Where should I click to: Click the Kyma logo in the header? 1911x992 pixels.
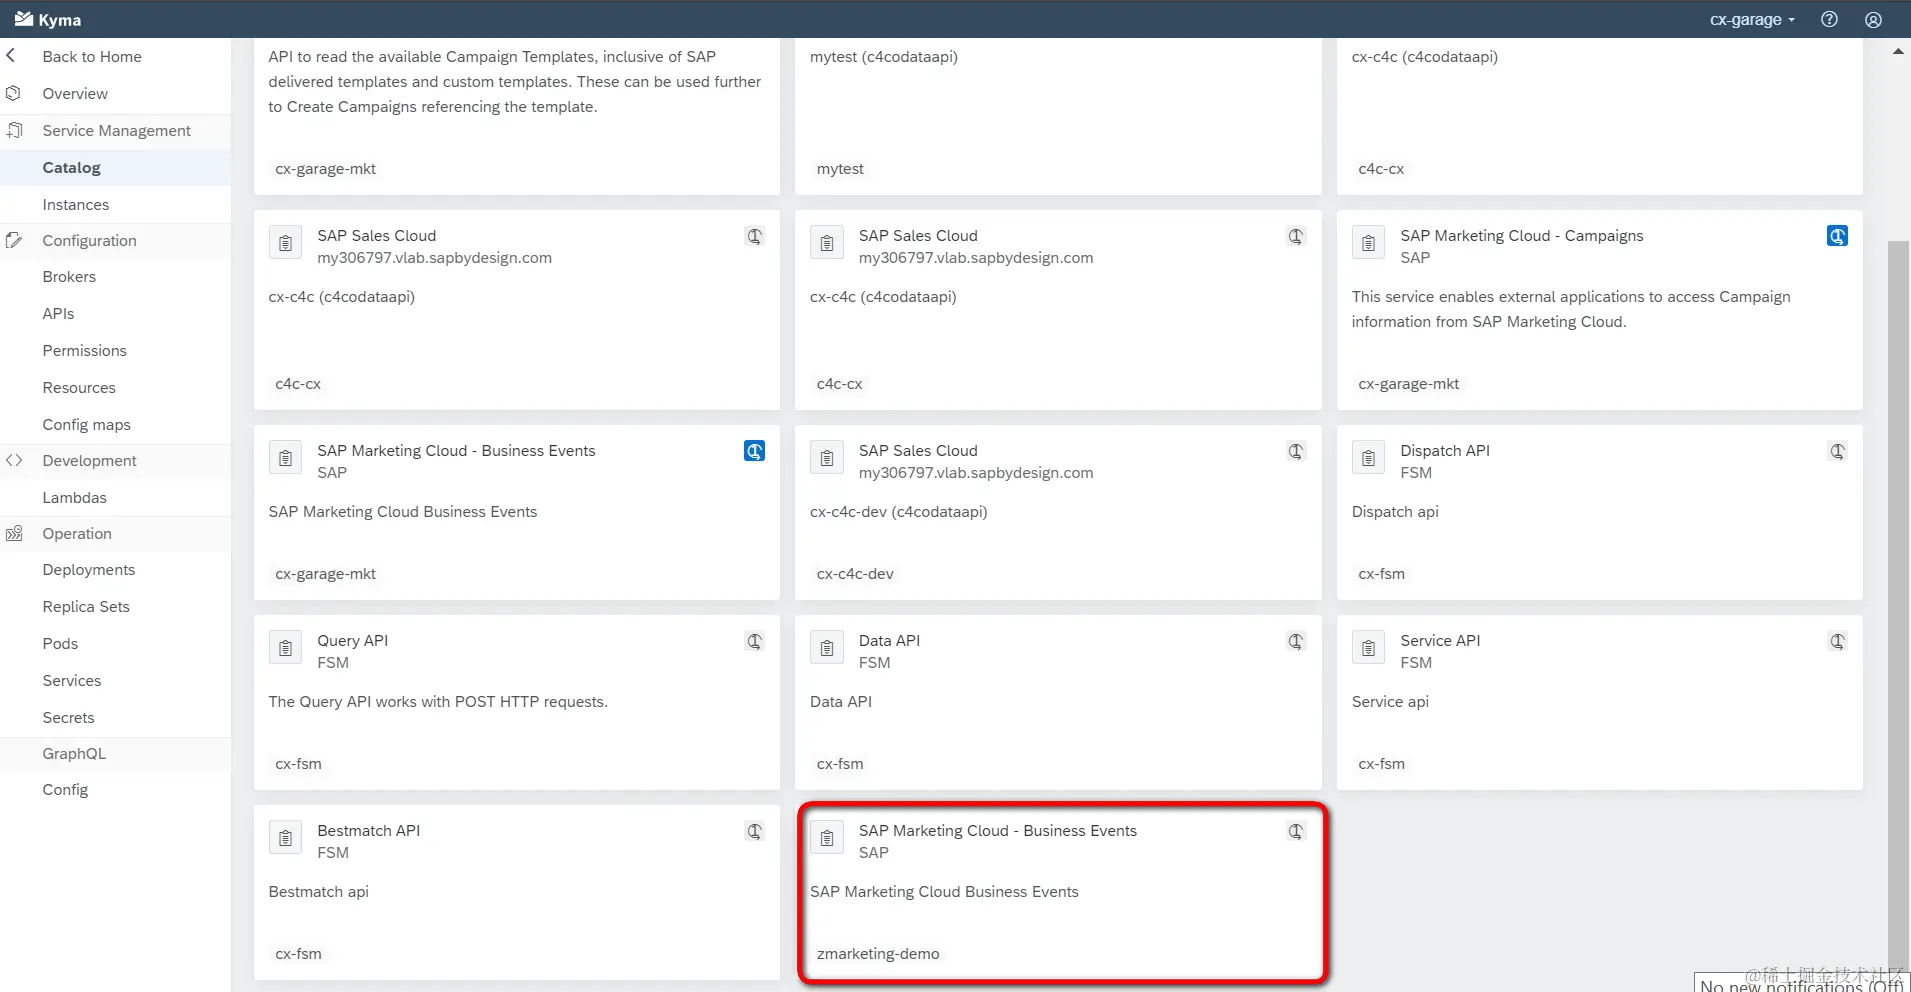[x=47, y=20]
